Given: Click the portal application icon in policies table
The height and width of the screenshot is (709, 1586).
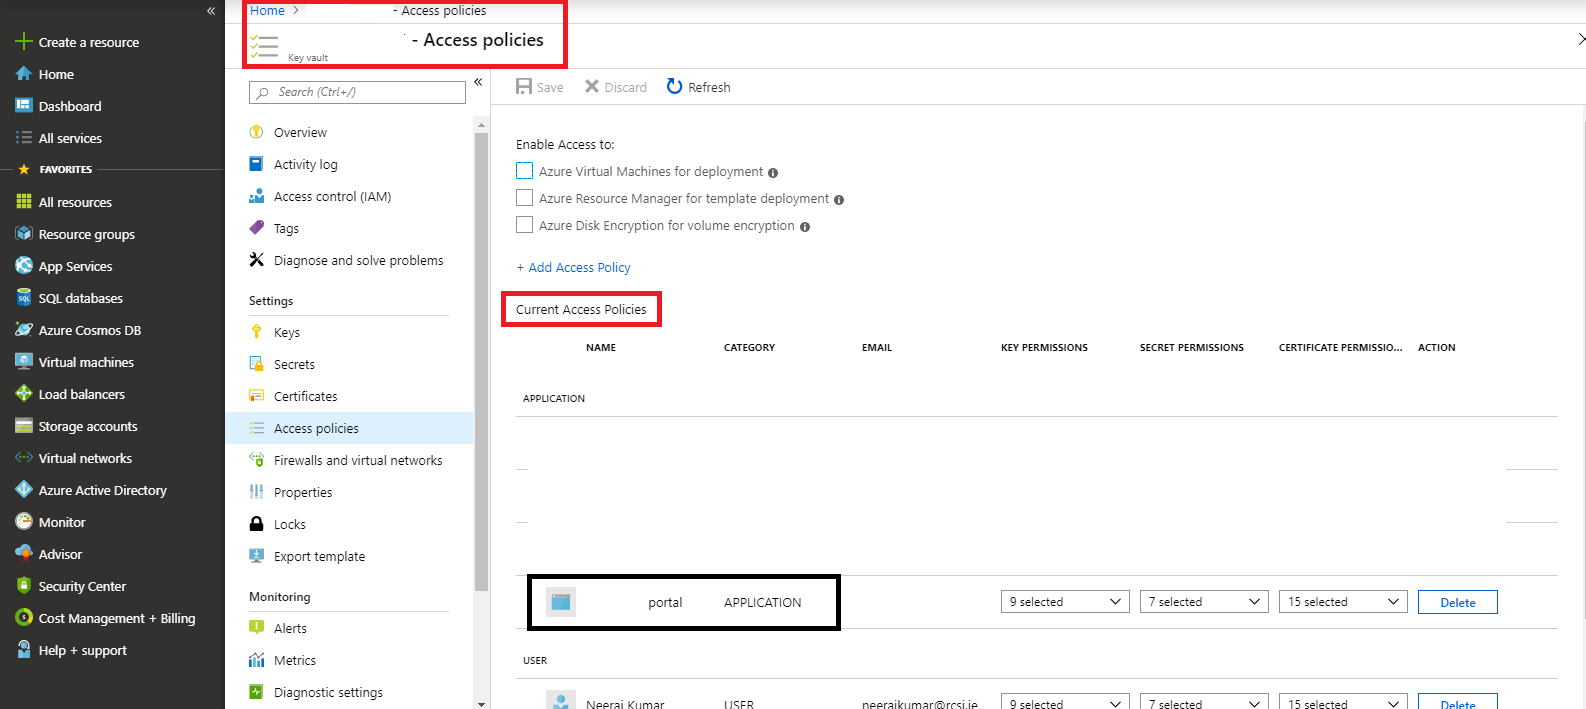Looking at the screenshot, I should 561,602.
